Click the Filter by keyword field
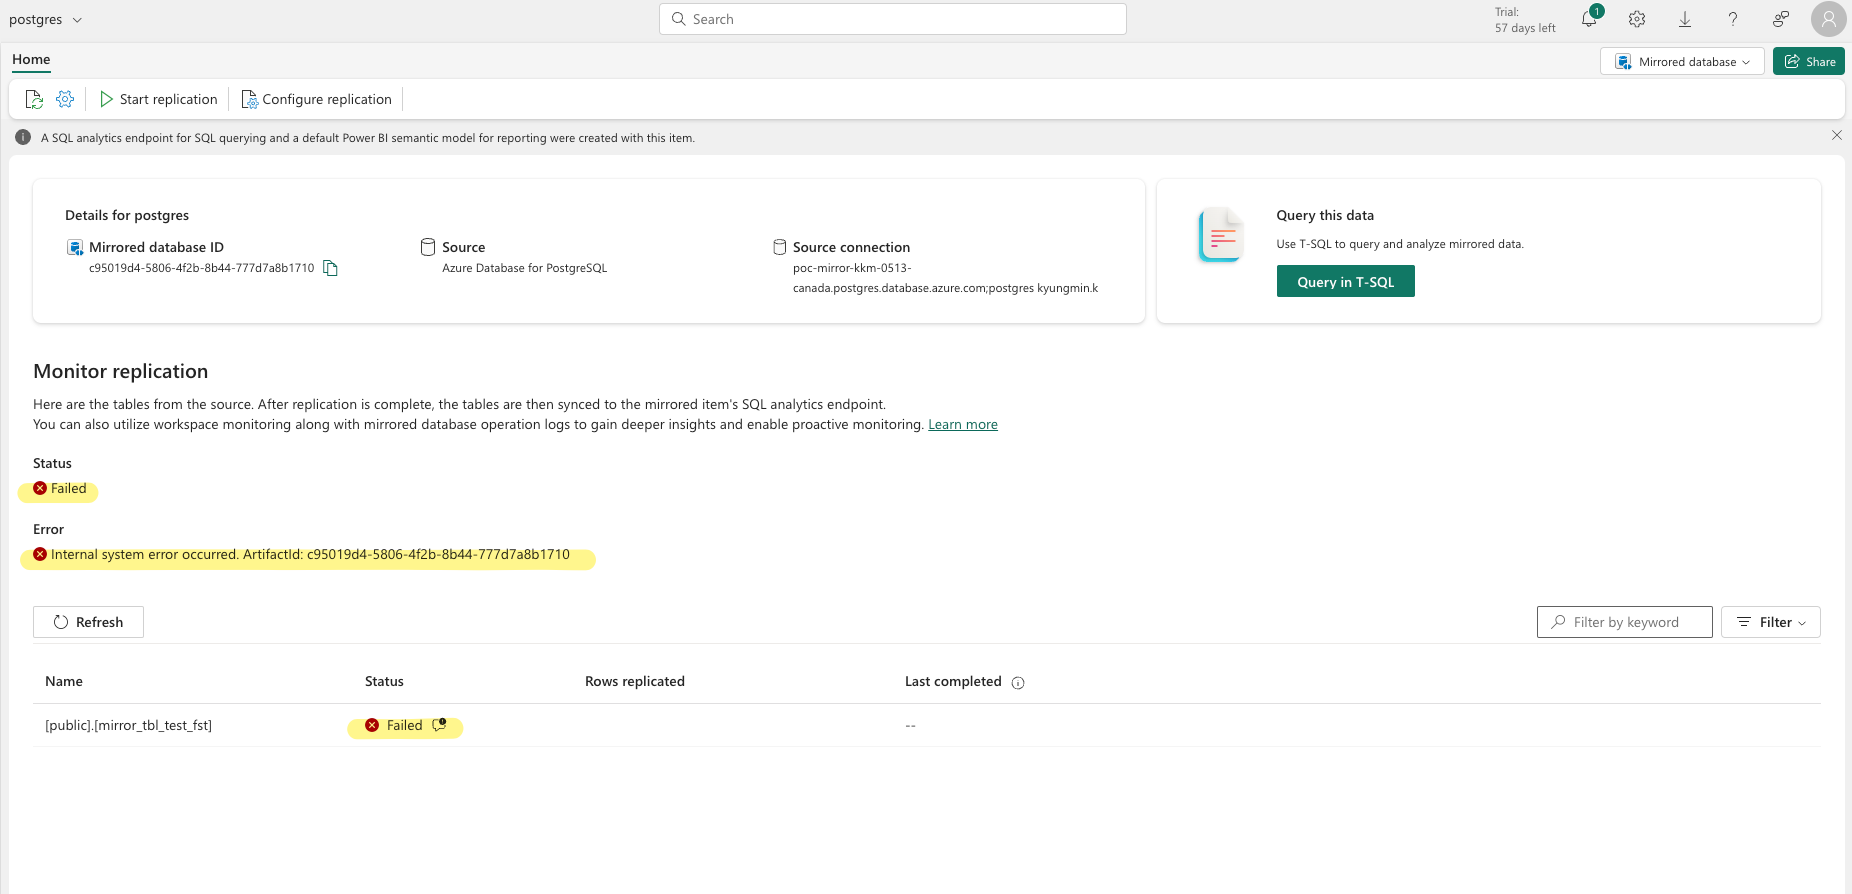Image resolution: width=1852 pixels, height=894 pixels. [x=1624, y=622]
